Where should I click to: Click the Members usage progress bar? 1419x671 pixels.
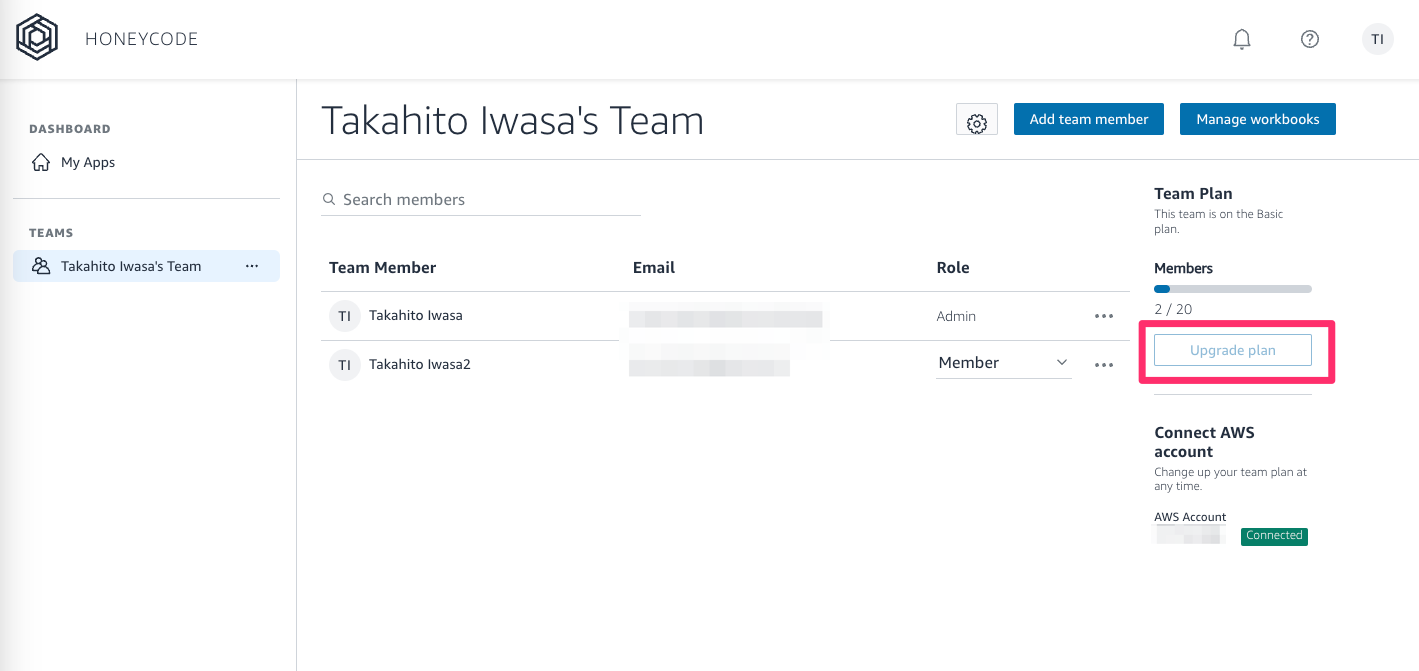click(1232, 289)
